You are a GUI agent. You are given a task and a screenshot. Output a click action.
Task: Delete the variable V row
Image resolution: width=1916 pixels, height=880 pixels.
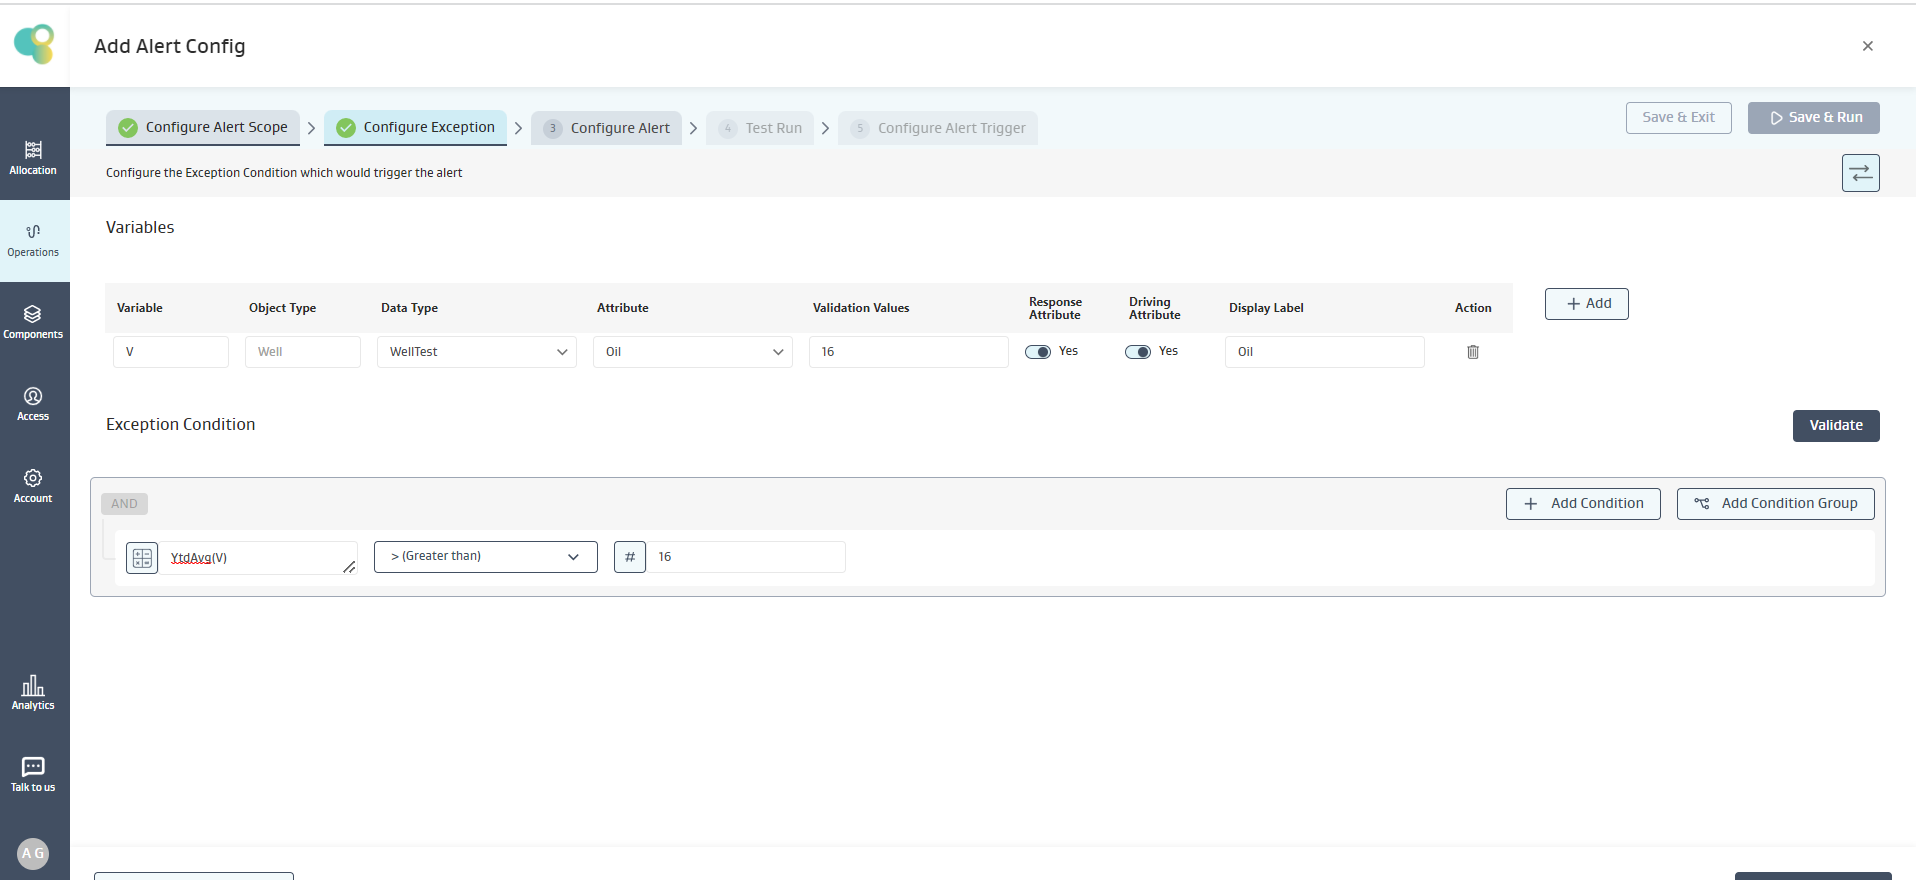tap(1472, 352)
